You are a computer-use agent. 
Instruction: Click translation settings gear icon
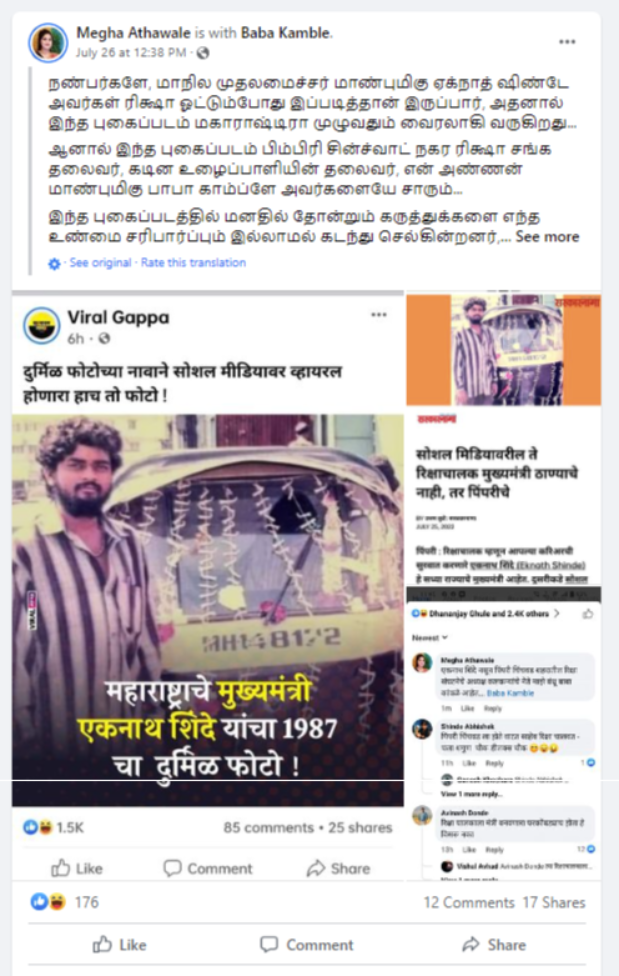pyautogui.click(x=55, y=264)
